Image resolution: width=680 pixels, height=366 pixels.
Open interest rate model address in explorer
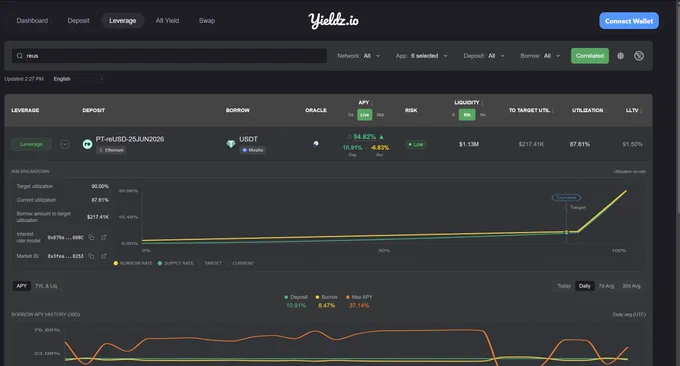104,237
